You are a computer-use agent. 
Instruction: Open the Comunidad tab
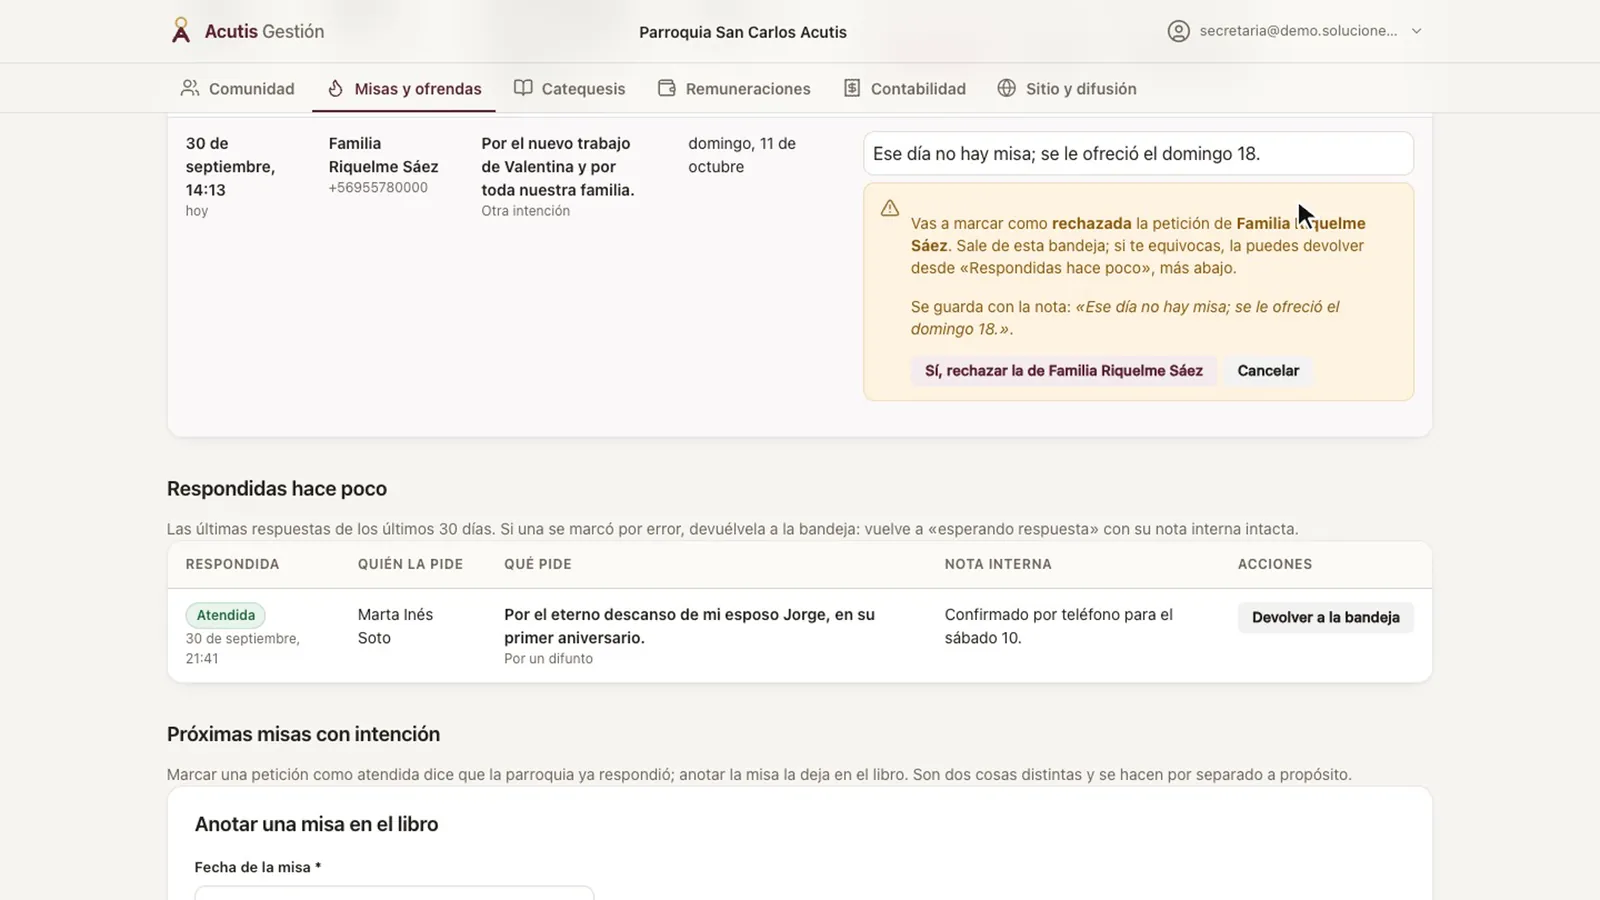coord(237,89)
